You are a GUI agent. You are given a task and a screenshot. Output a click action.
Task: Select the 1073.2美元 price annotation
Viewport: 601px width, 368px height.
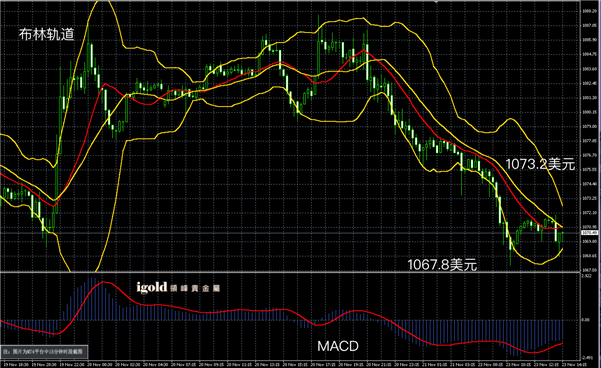point(540,164)
